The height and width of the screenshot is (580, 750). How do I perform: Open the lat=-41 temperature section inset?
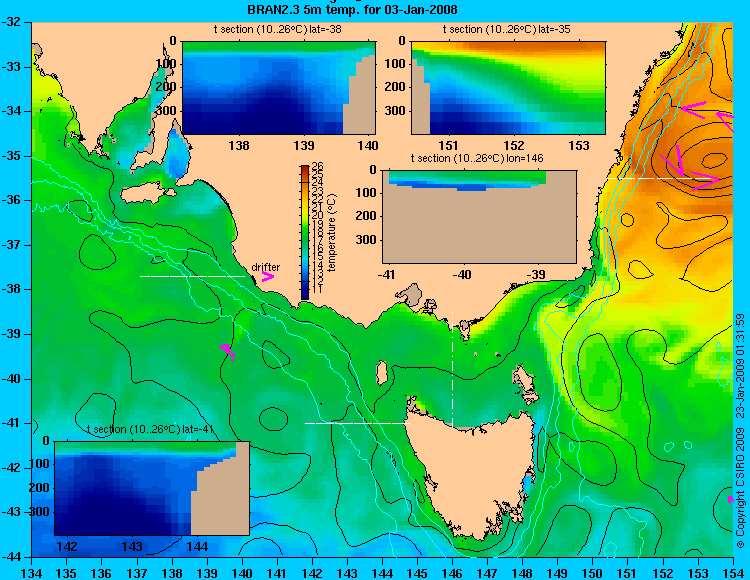152,488
